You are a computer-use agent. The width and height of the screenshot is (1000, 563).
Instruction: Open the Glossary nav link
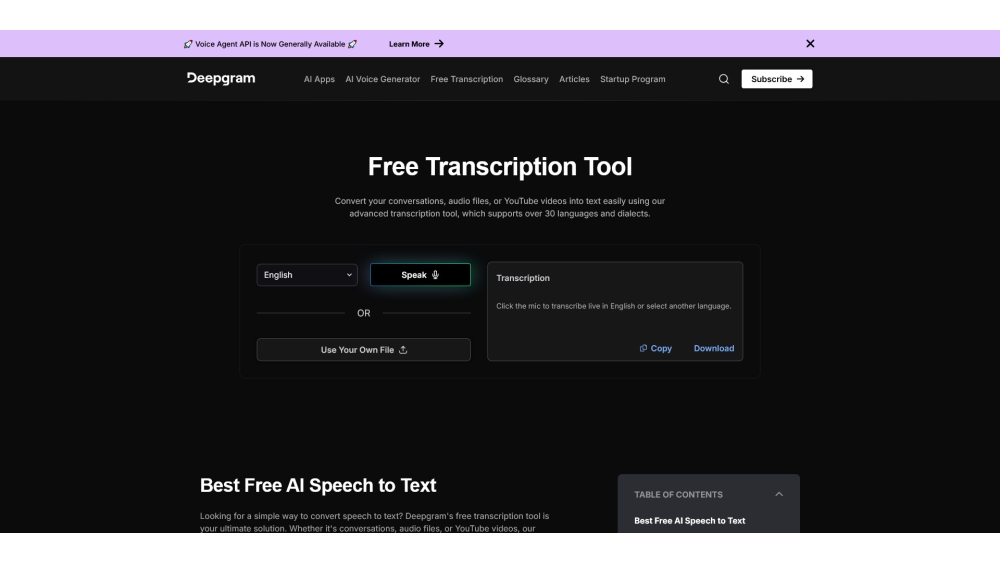531,79
